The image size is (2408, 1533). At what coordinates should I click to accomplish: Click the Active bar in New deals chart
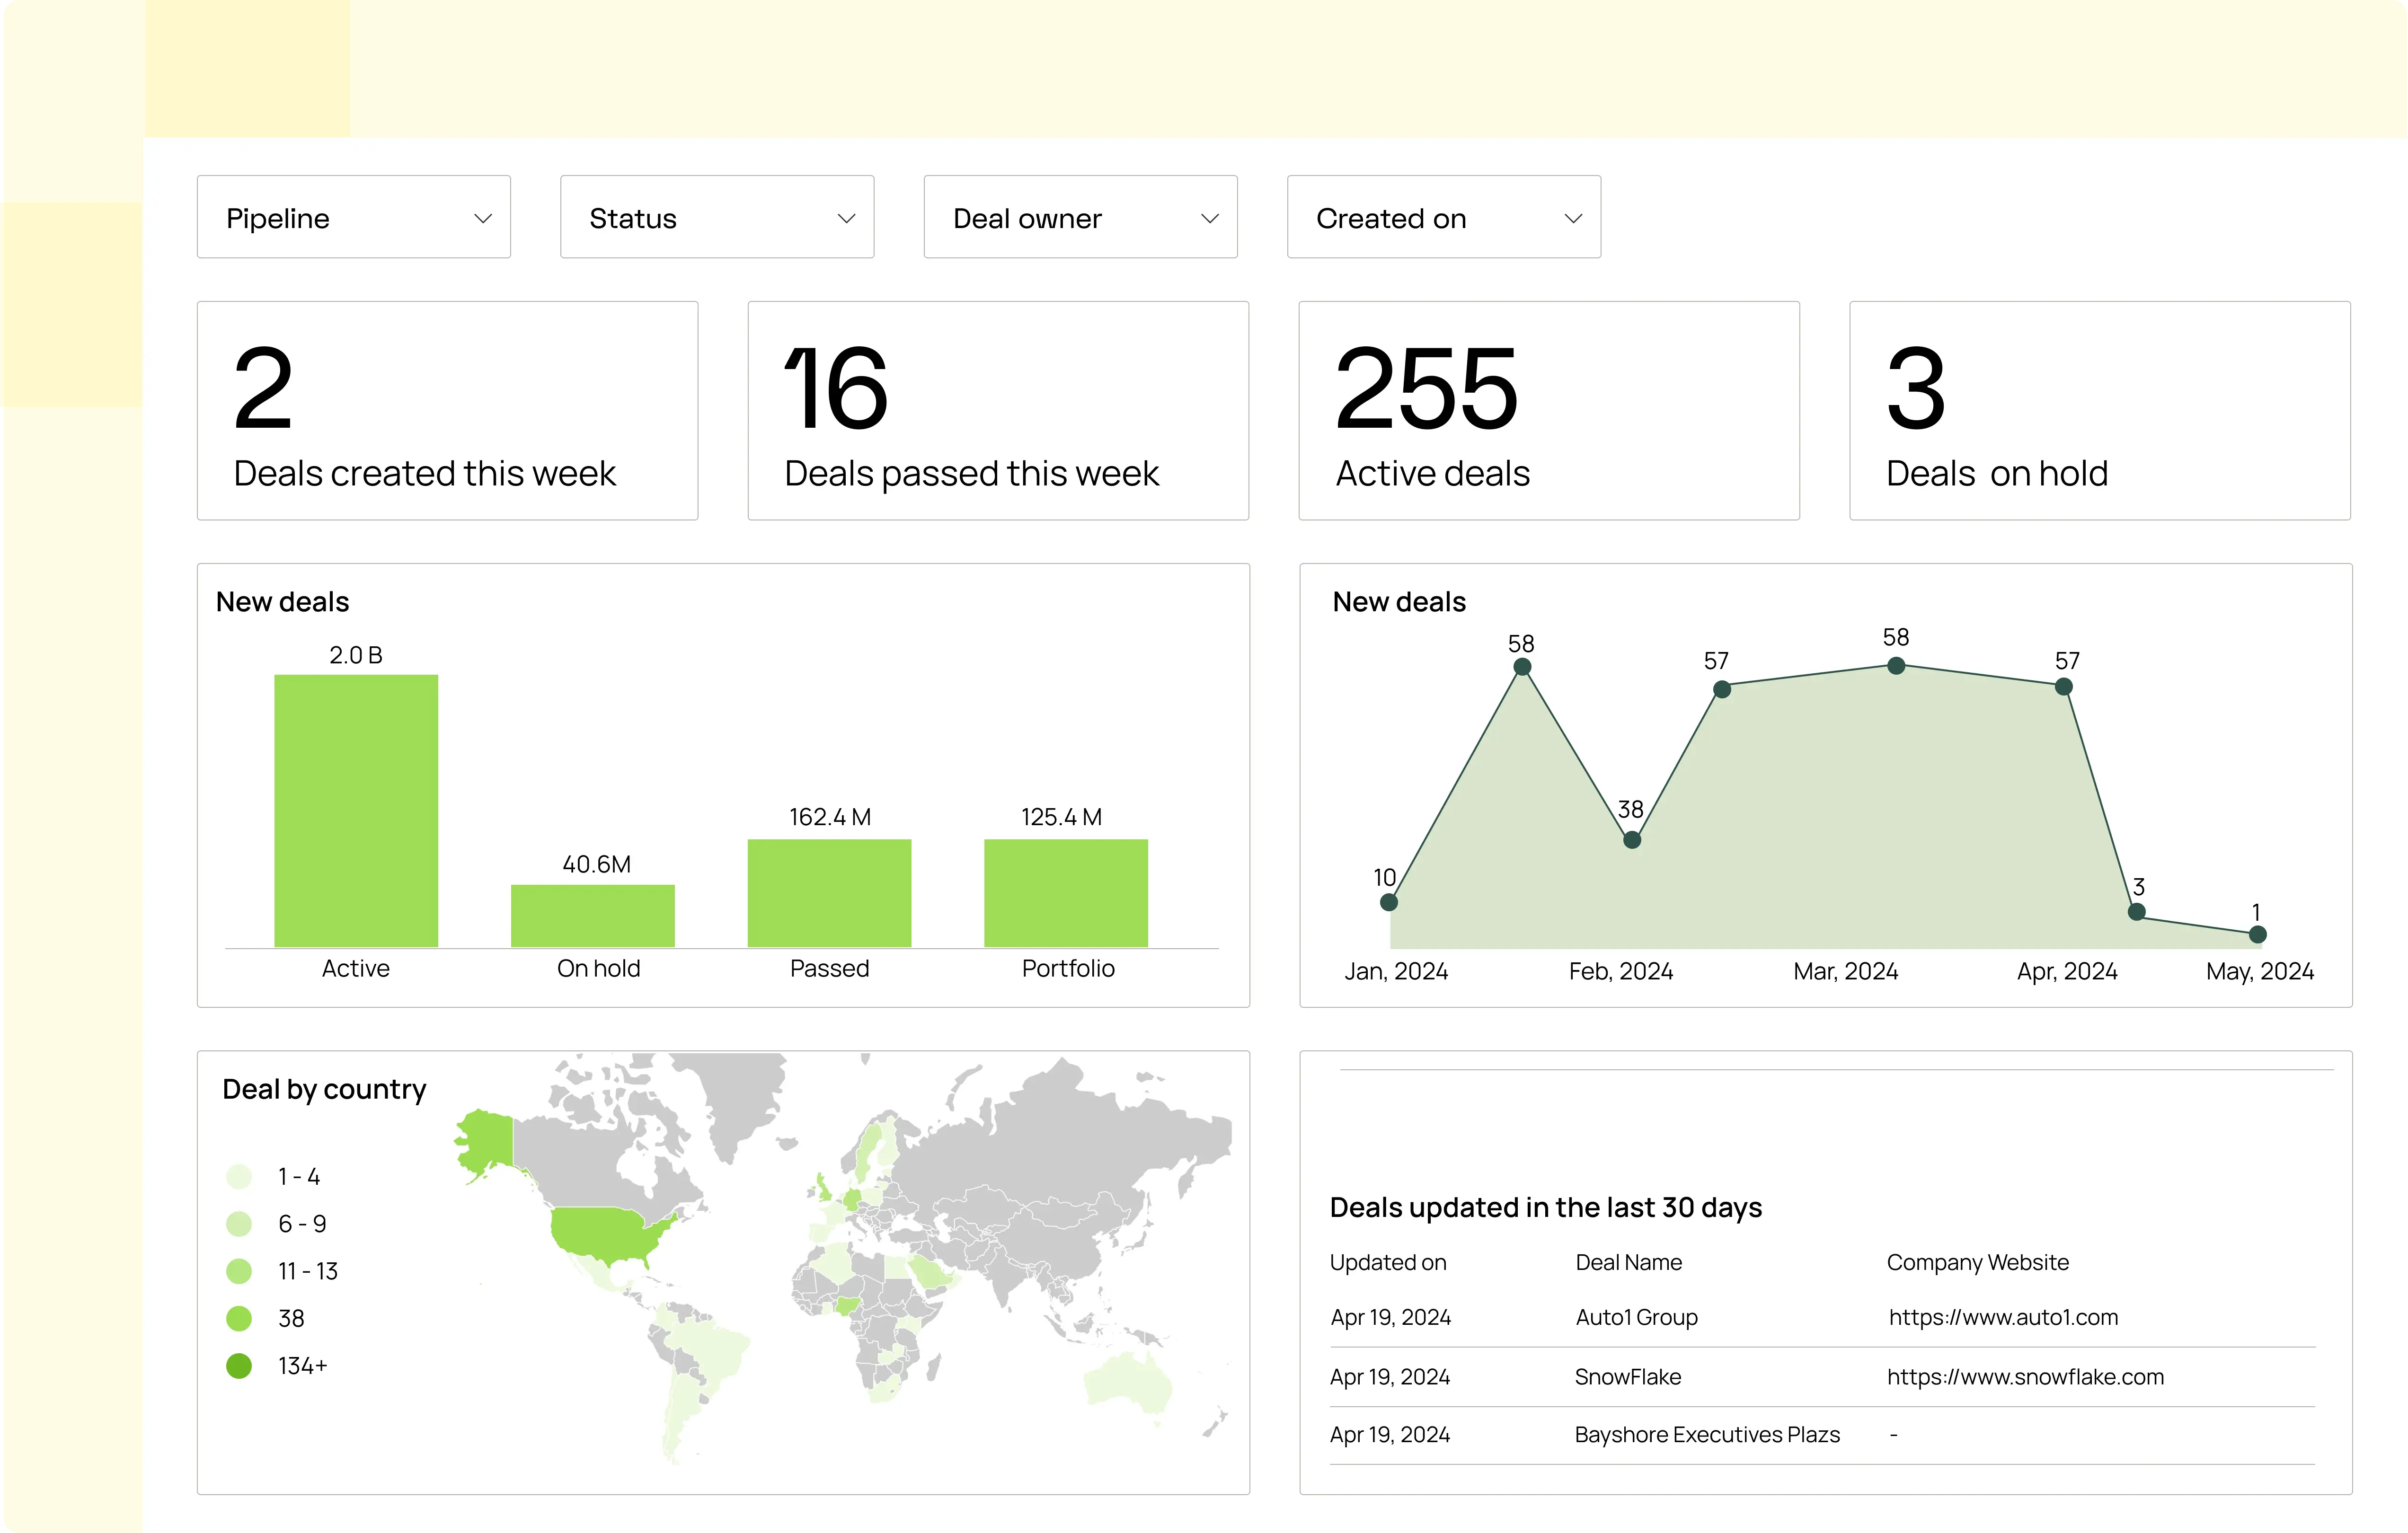[x=356, y=811]
